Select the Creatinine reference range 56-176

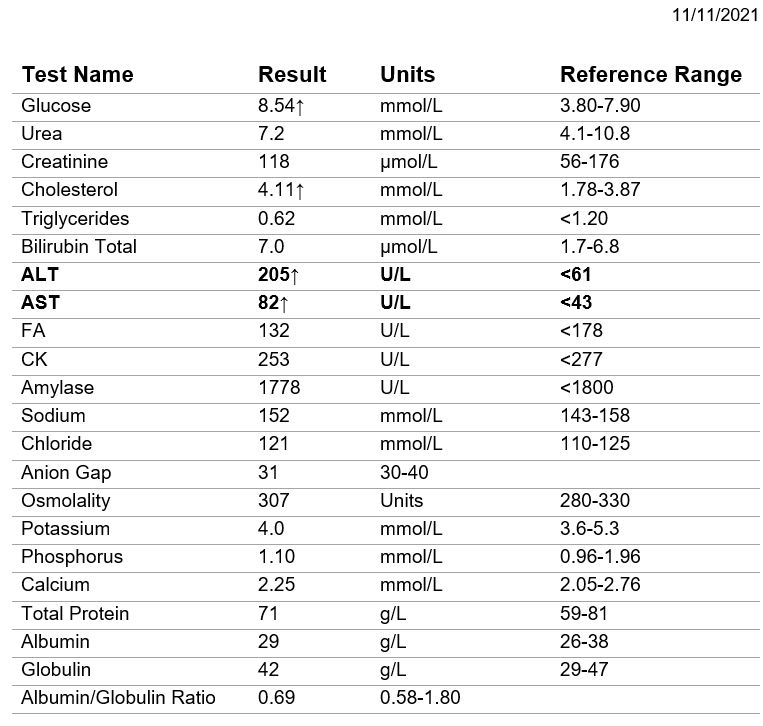589,162
